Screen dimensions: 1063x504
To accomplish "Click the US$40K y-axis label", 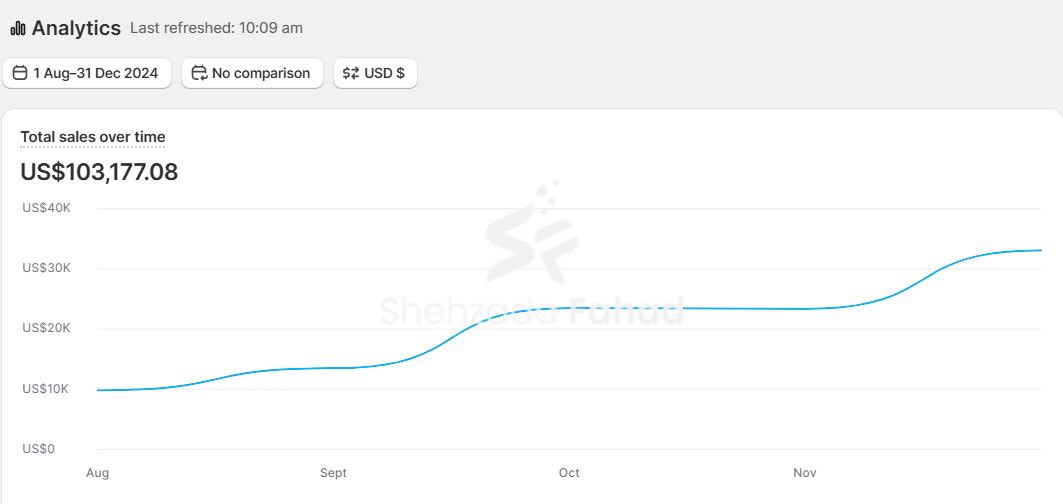I will click(46, 208).
